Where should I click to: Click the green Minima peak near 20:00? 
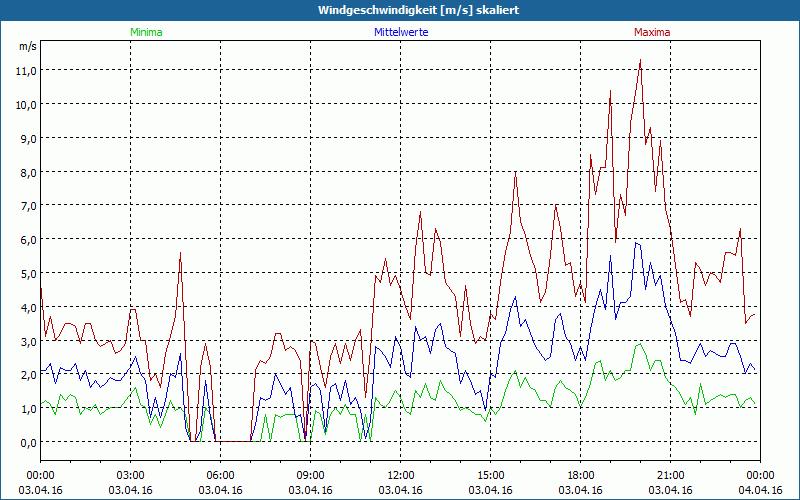[x=640, y=344]
